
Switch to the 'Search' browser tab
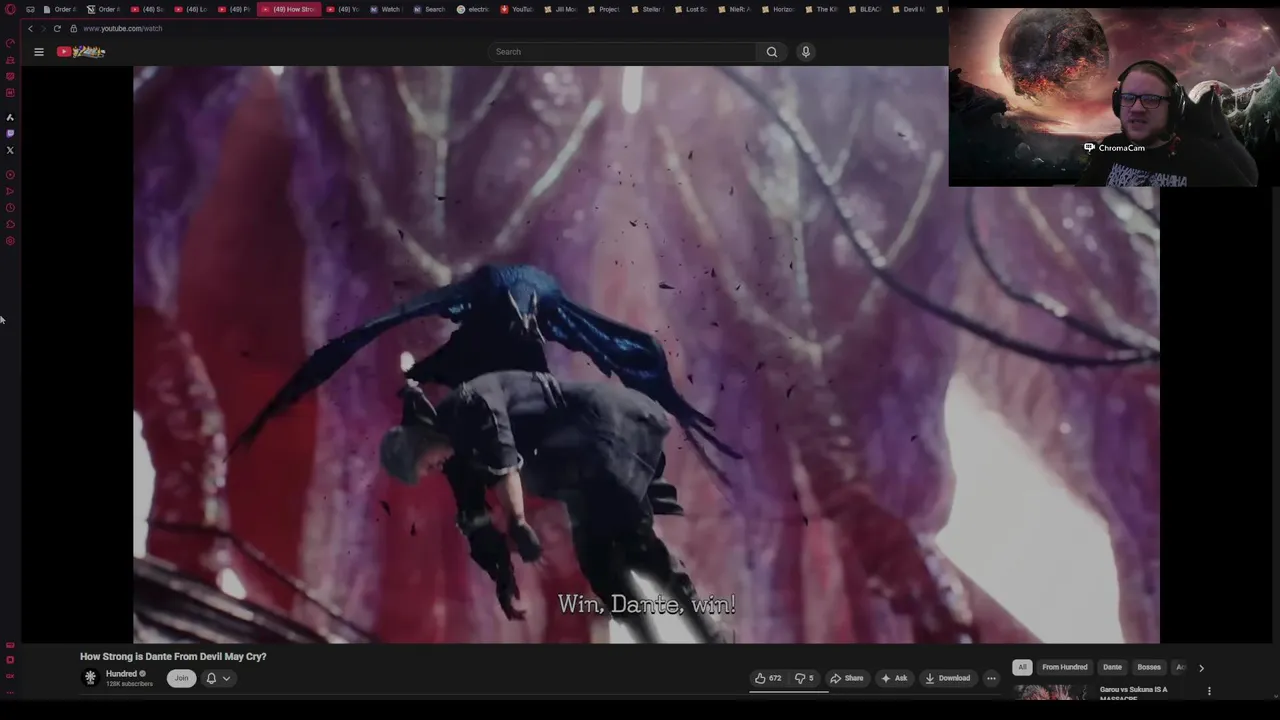(x=428, y=9)
